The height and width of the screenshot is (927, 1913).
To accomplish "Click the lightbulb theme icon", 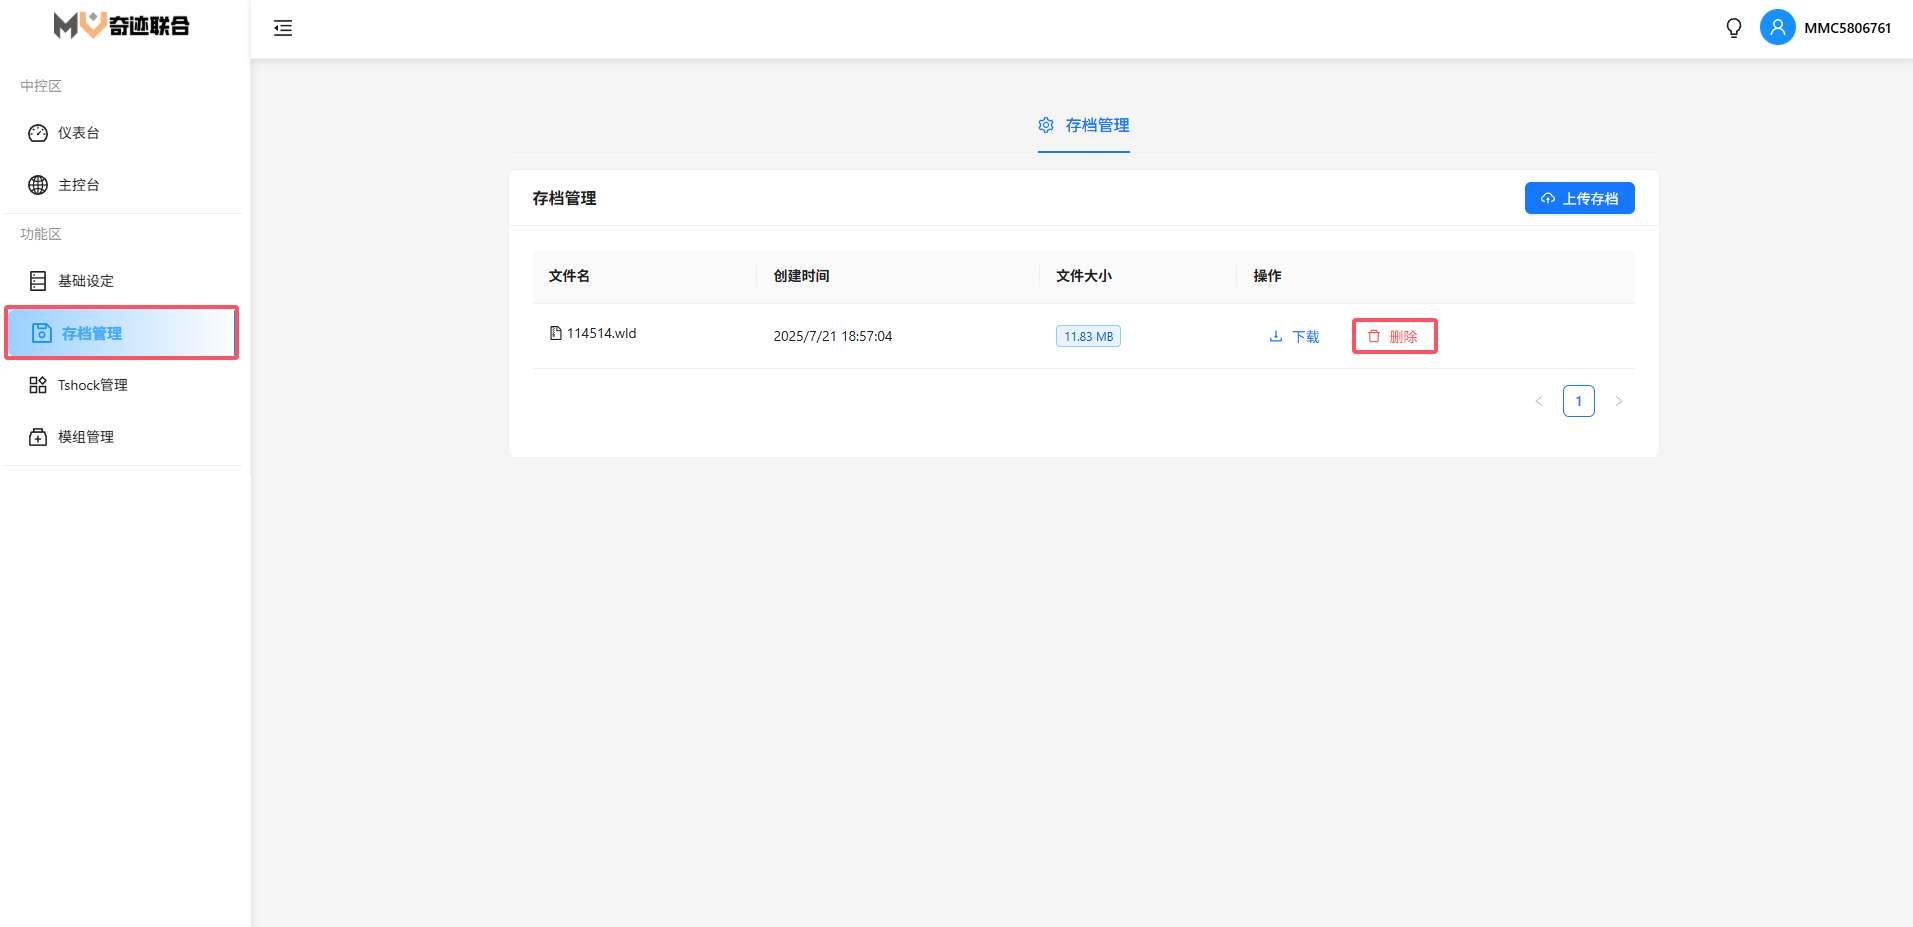I will [1734, 28].
